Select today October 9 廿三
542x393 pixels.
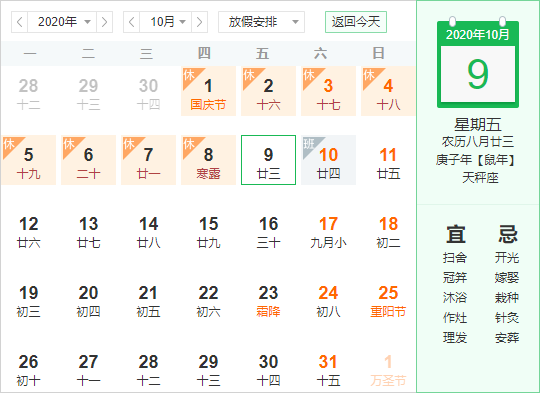coord(268,160)
